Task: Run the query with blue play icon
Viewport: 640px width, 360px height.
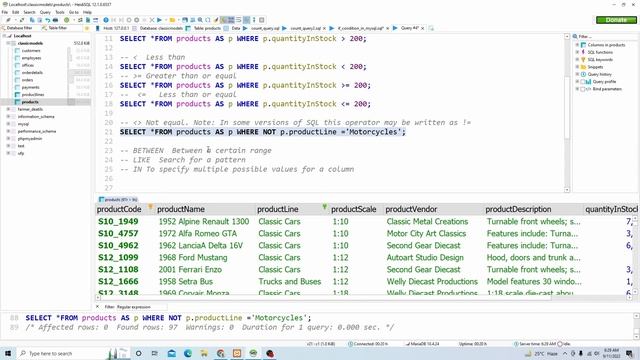Action: tap(160, 20)
